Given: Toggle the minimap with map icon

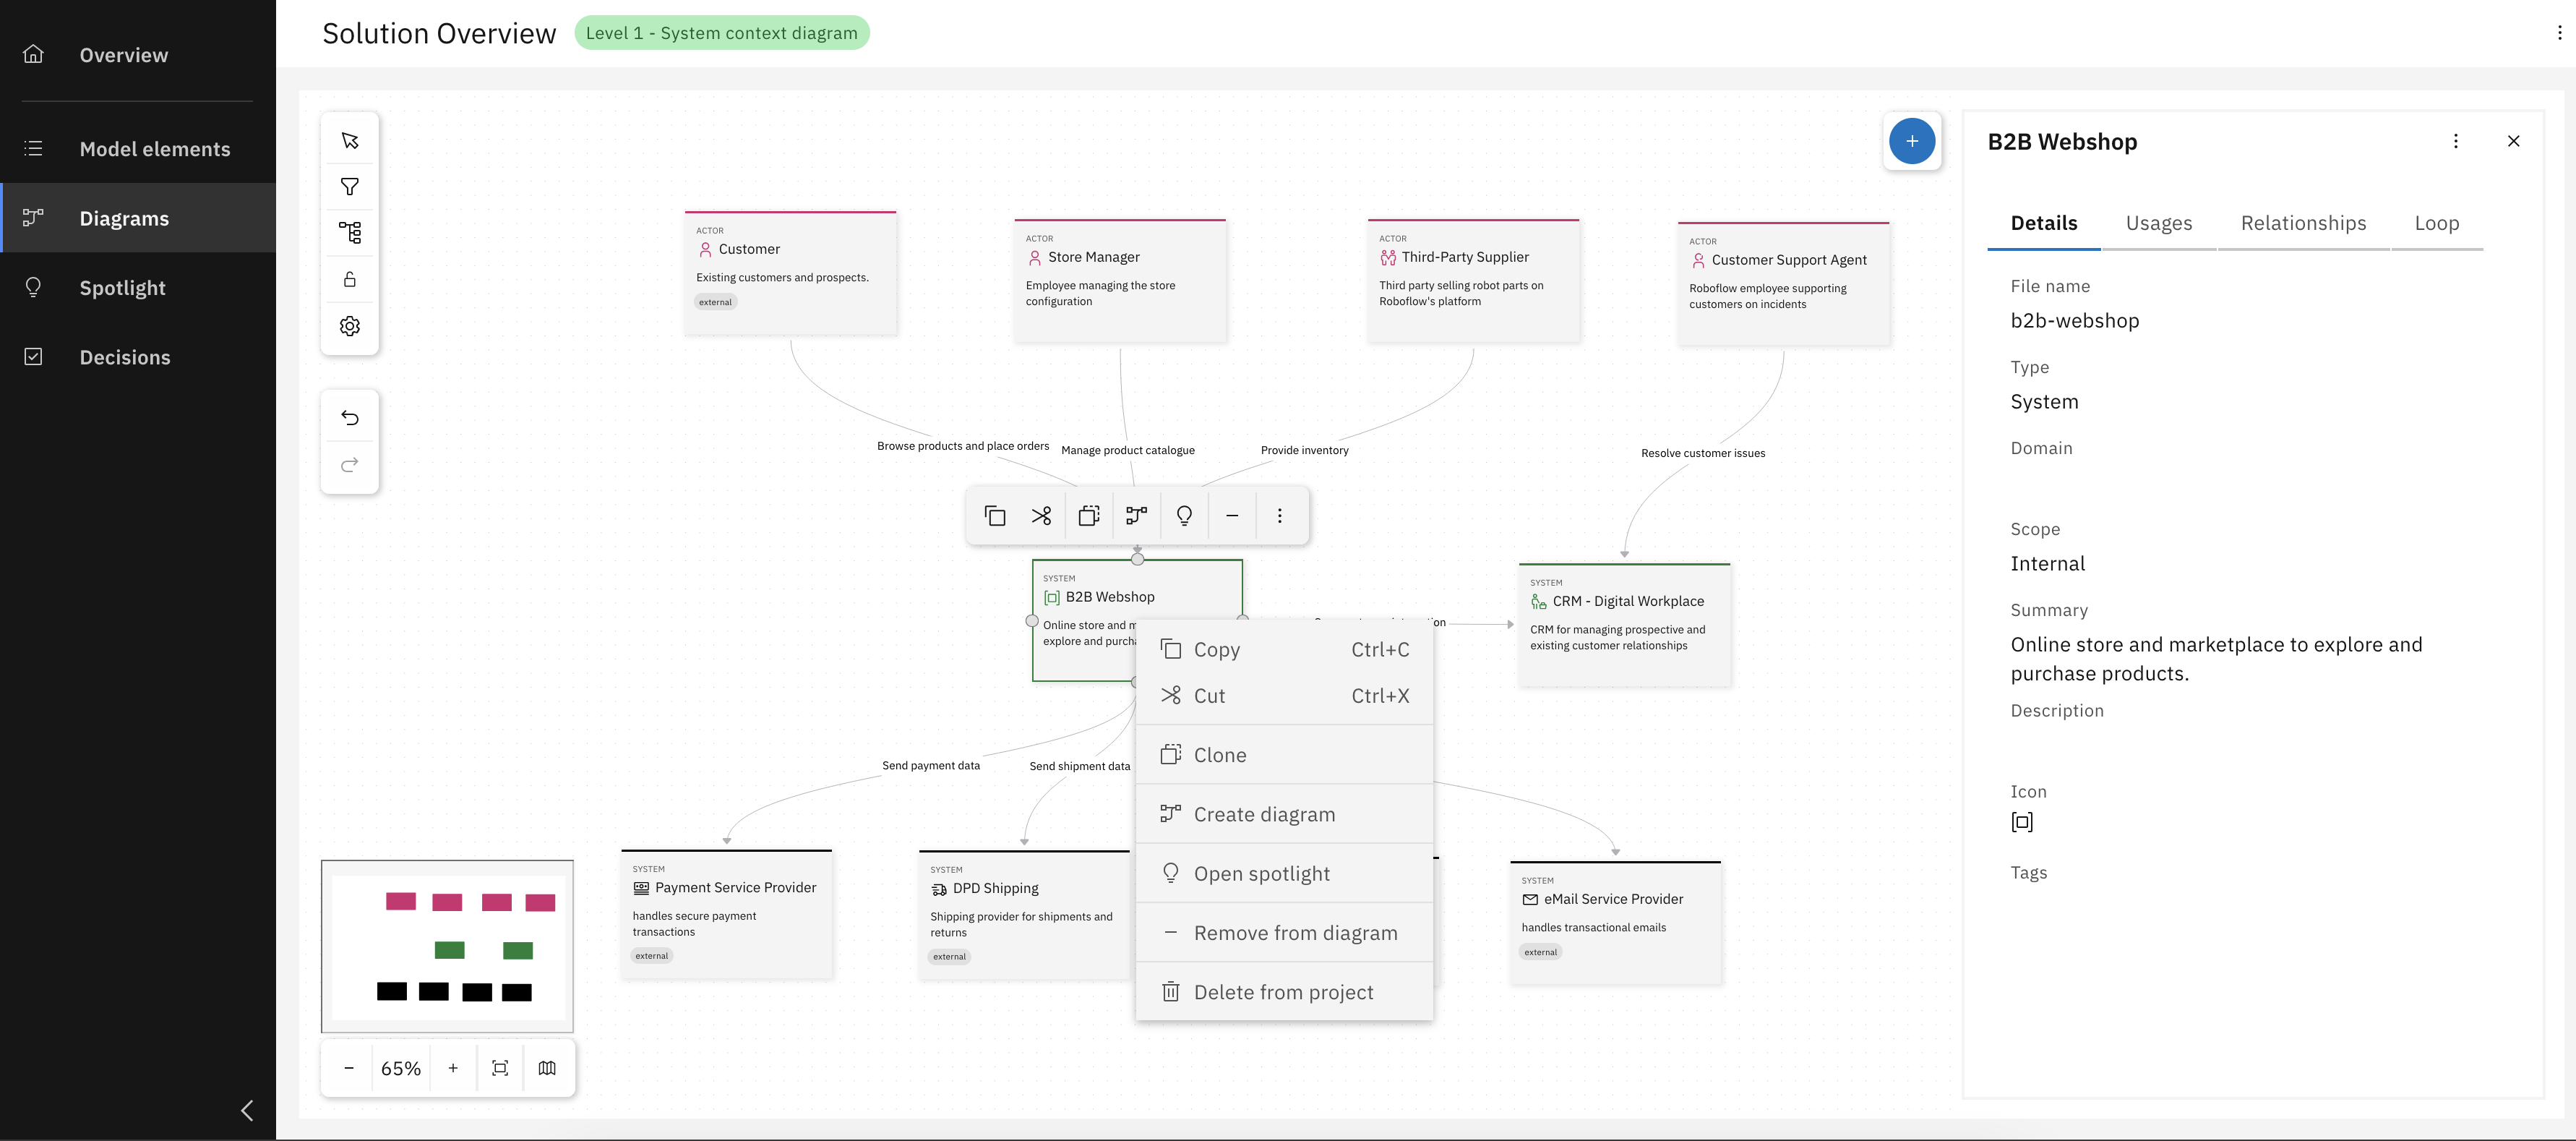Looking at the screenshot, I should click(x=547, y=1067).
